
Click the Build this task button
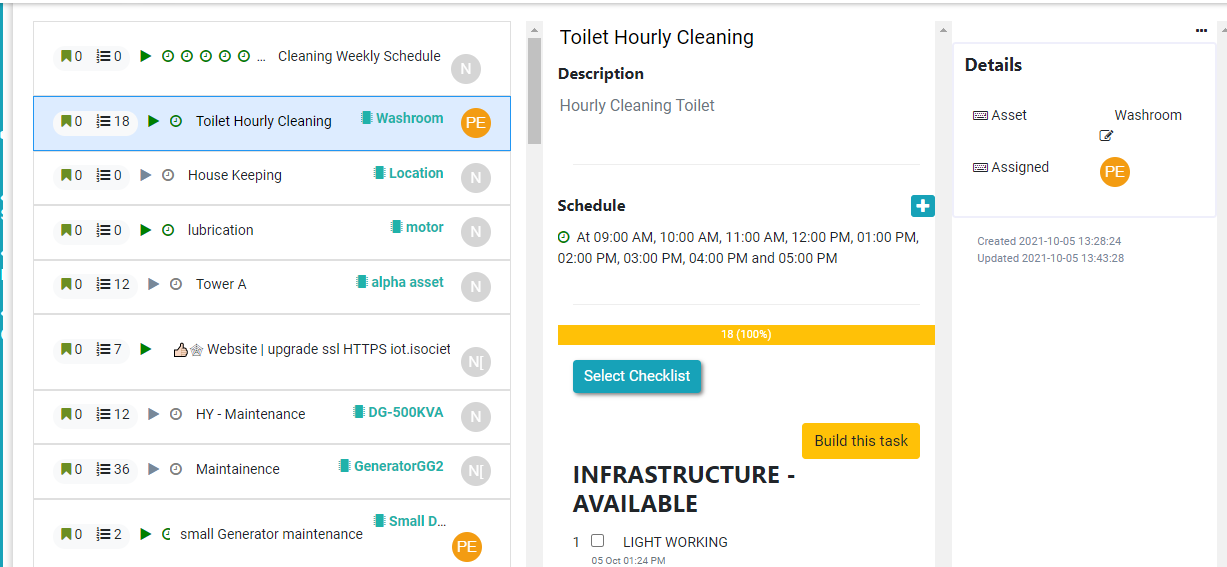click(860, 441)
